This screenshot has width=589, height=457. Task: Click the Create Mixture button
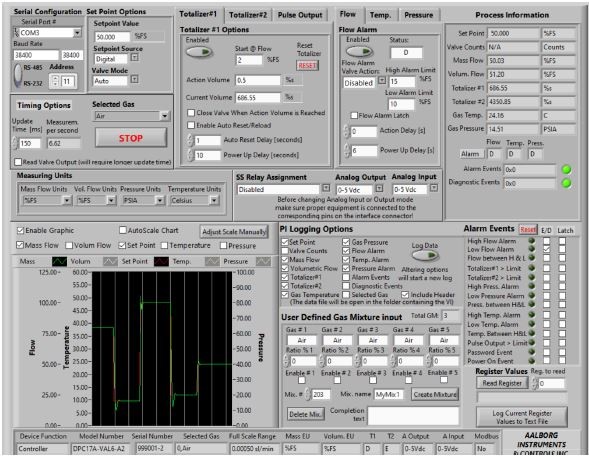[x=435, y=394]
